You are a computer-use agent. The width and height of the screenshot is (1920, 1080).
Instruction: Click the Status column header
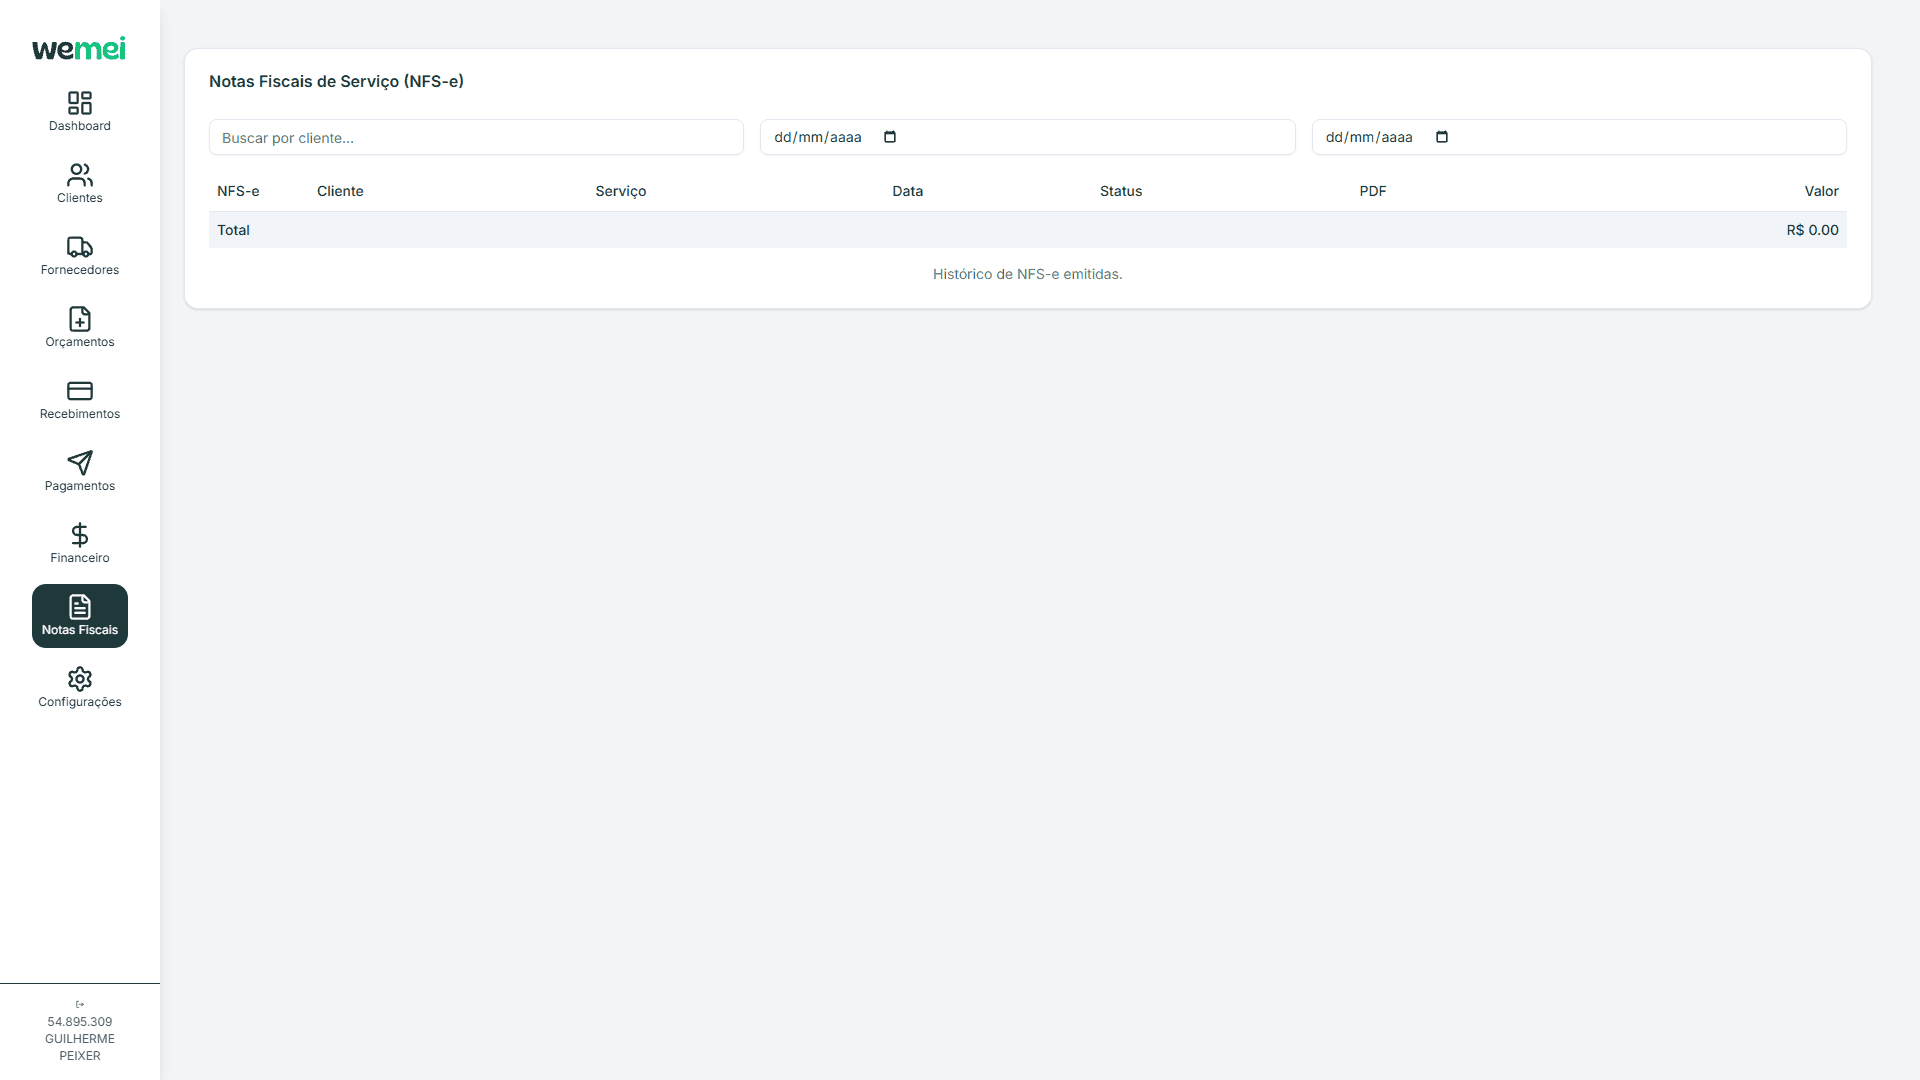pos(1120,191)
